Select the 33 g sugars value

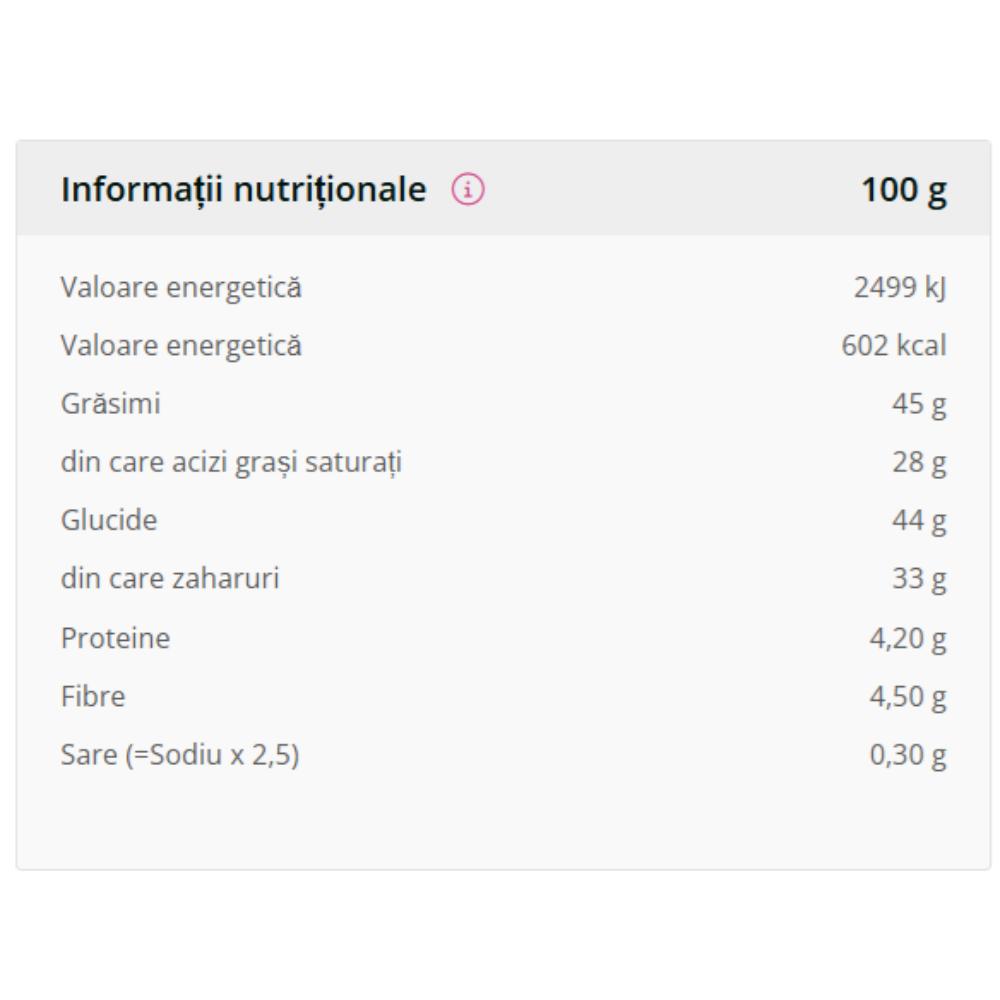point(919,580)
